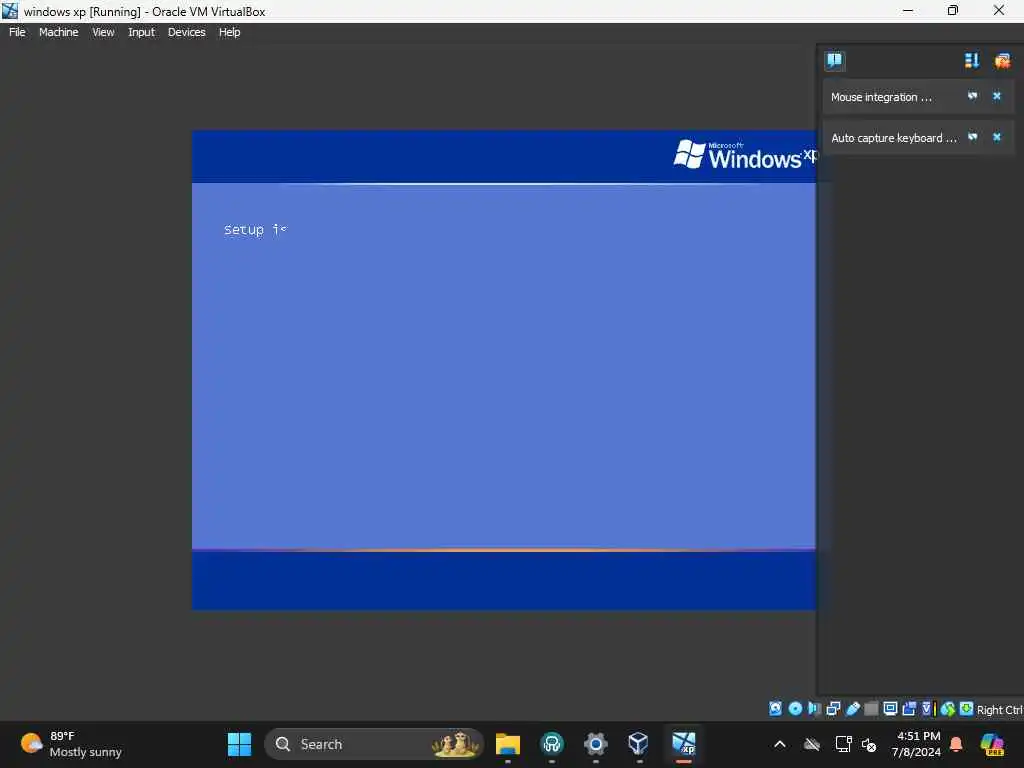Click the taskbar Search box
The image size is (1024, 768).
[x=374, y=744]
